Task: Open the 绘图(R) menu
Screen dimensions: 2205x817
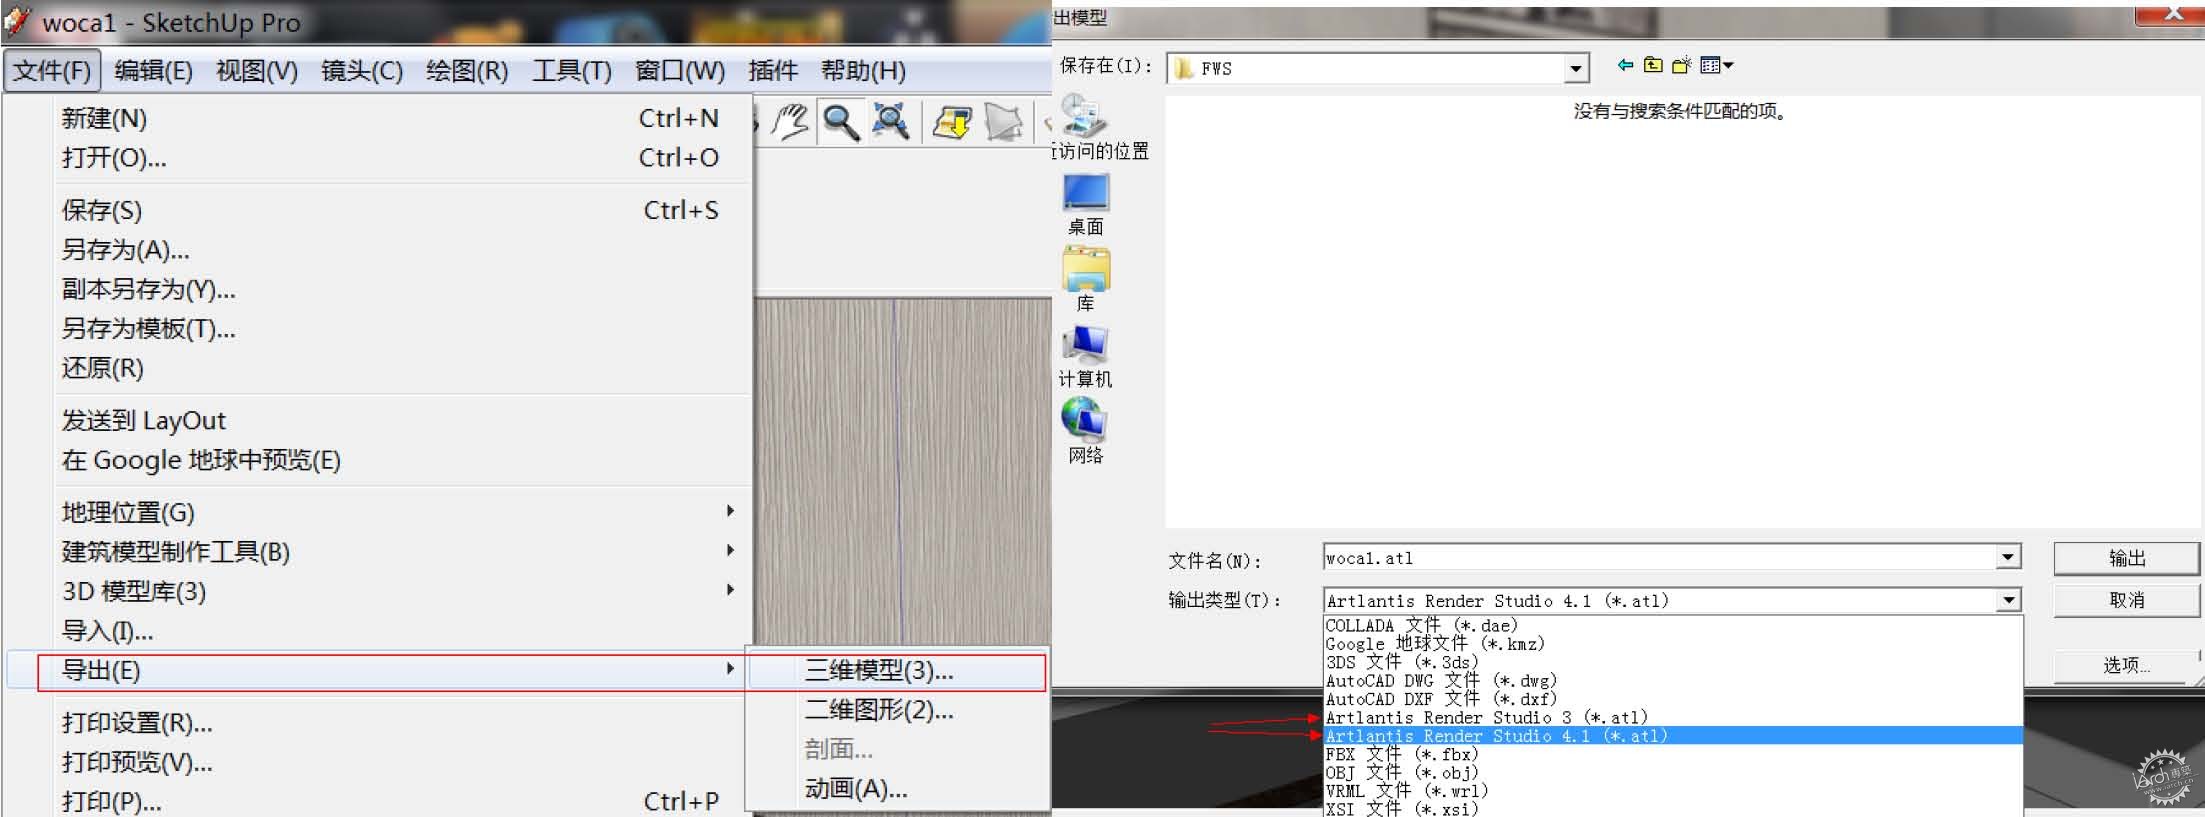Action: tap(466, 71)
